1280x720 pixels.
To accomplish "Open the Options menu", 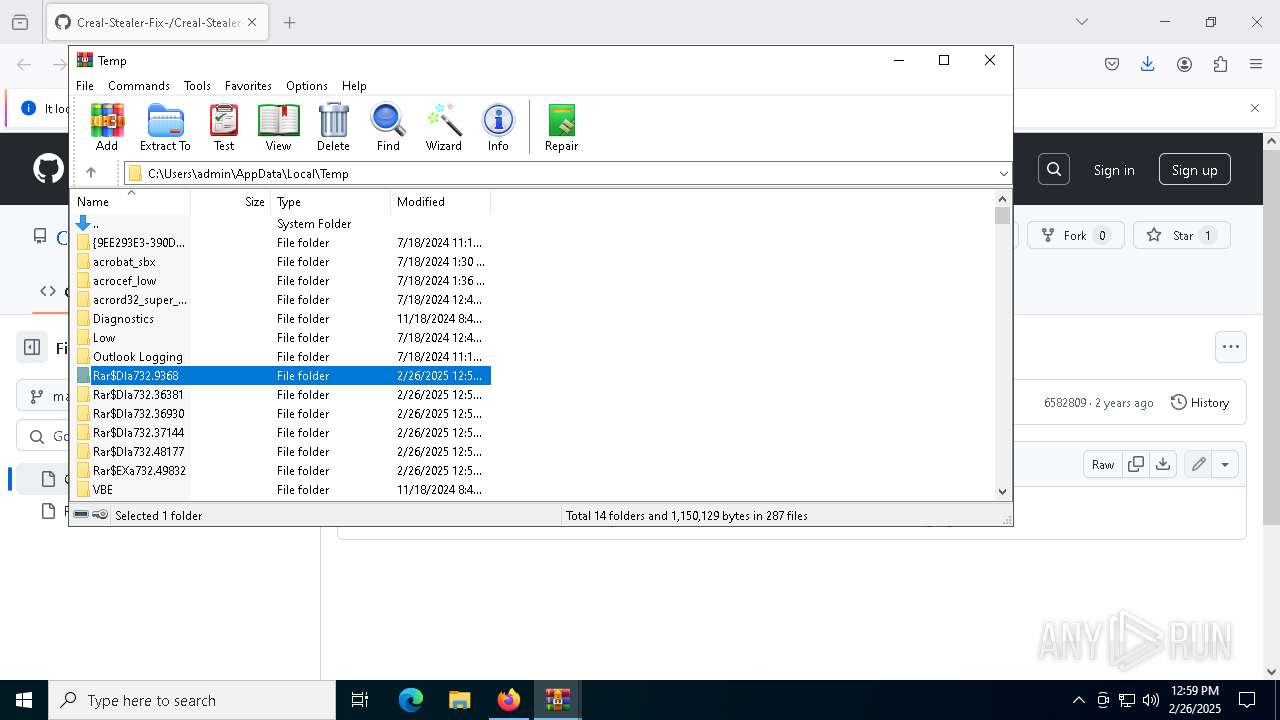I will pos(307,86).
